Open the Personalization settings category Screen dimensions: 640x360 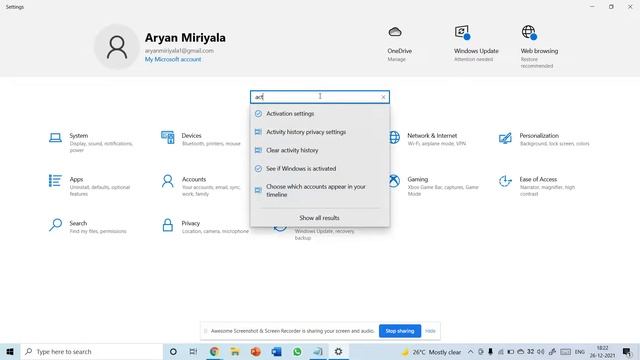click(544, 139)
